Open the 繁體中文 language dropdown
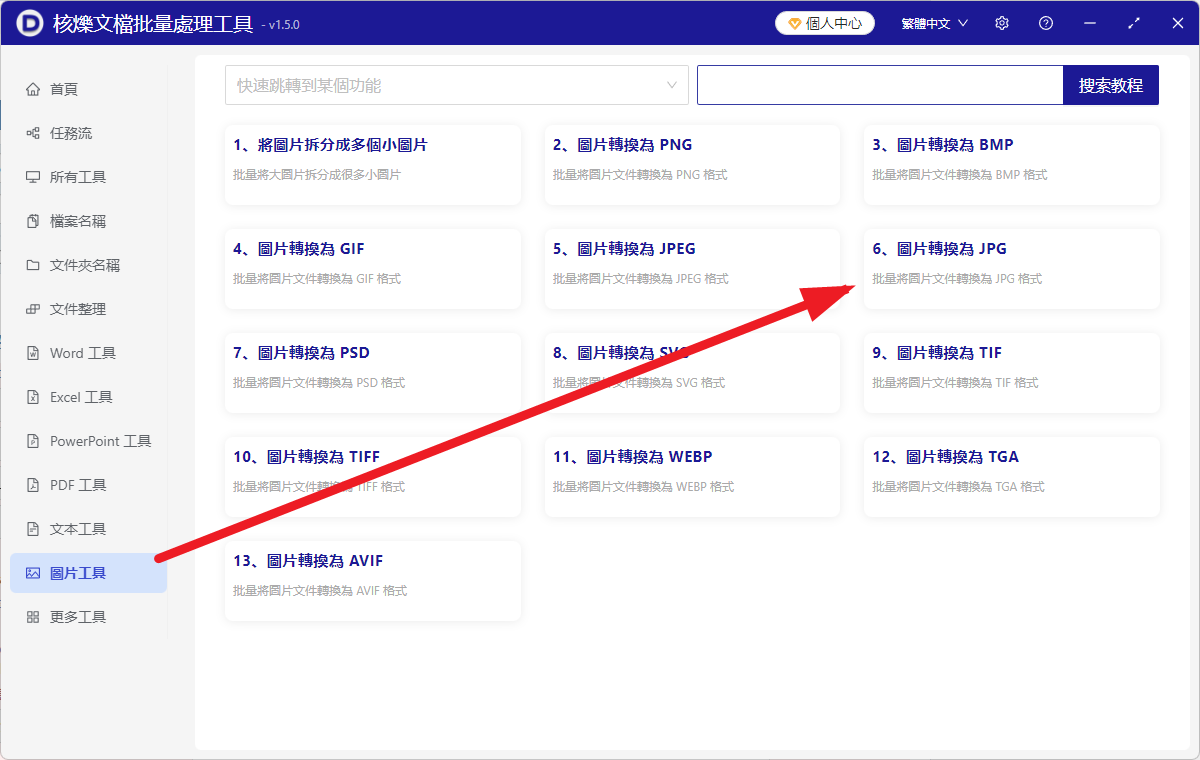This screenshot has height=760, width=1200. (x=932, y=22)
